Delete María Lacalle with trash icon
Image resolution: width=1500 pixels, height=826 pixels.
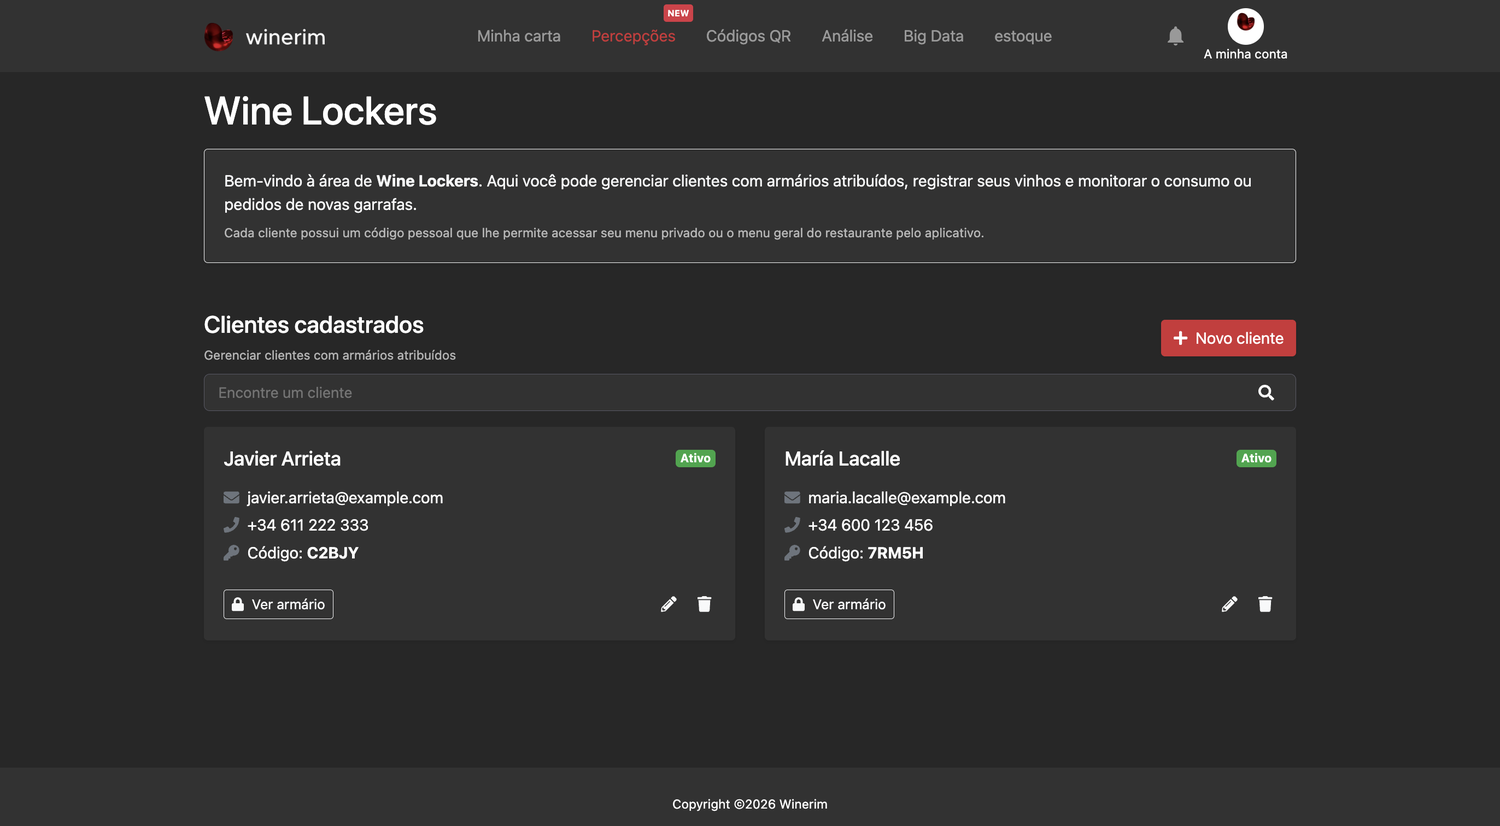1265,604
